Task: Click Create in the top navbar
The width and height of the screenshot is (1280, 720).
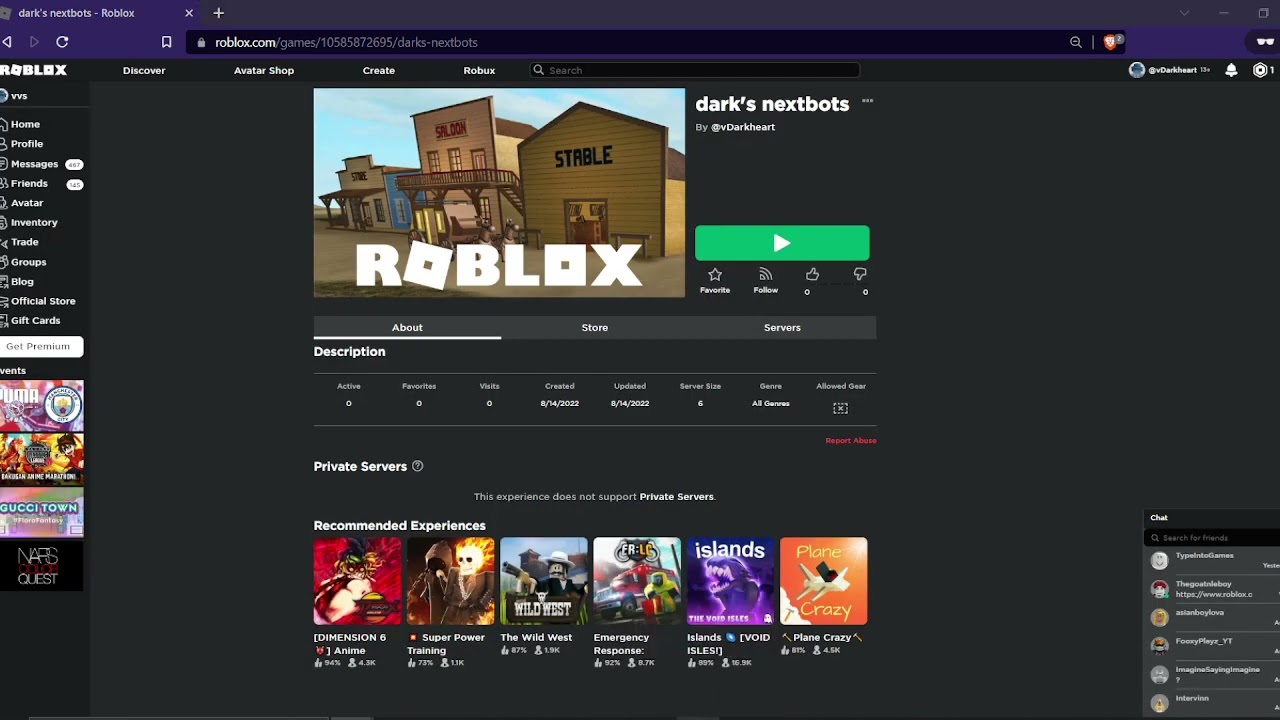Action: pos(379,70)
